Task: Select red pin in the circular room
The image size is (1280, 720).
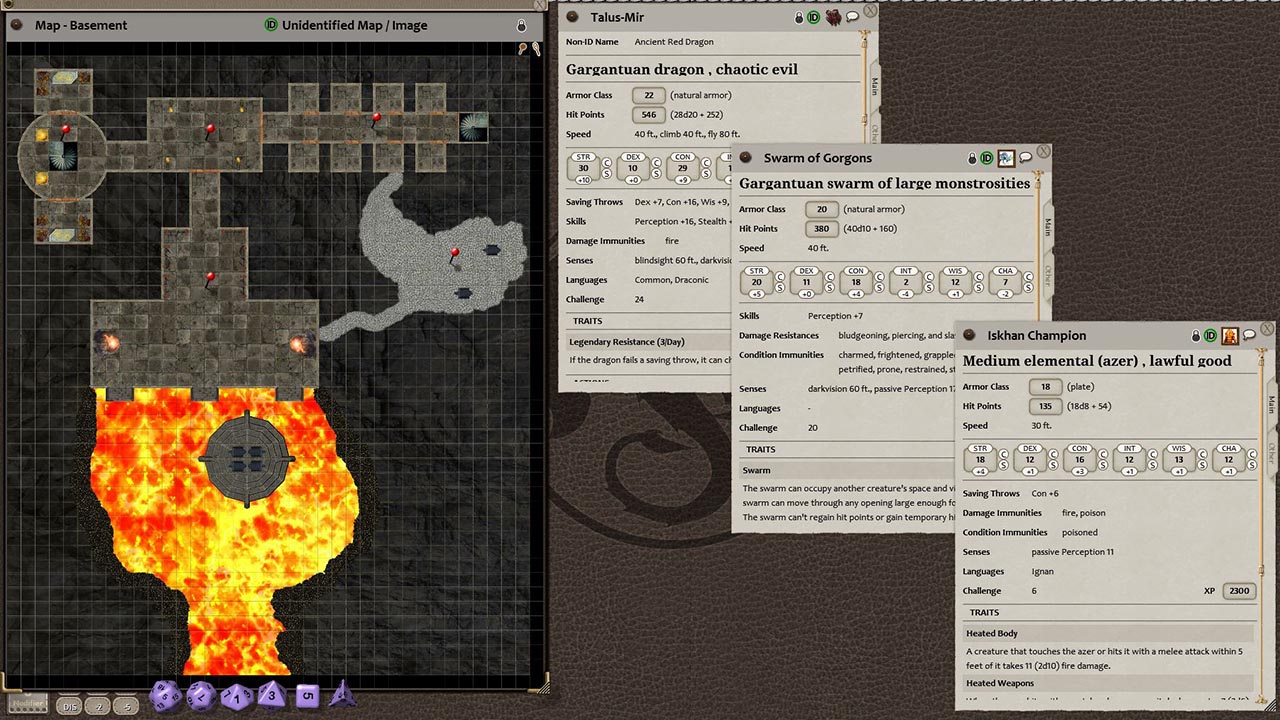Action: [67, 132]
